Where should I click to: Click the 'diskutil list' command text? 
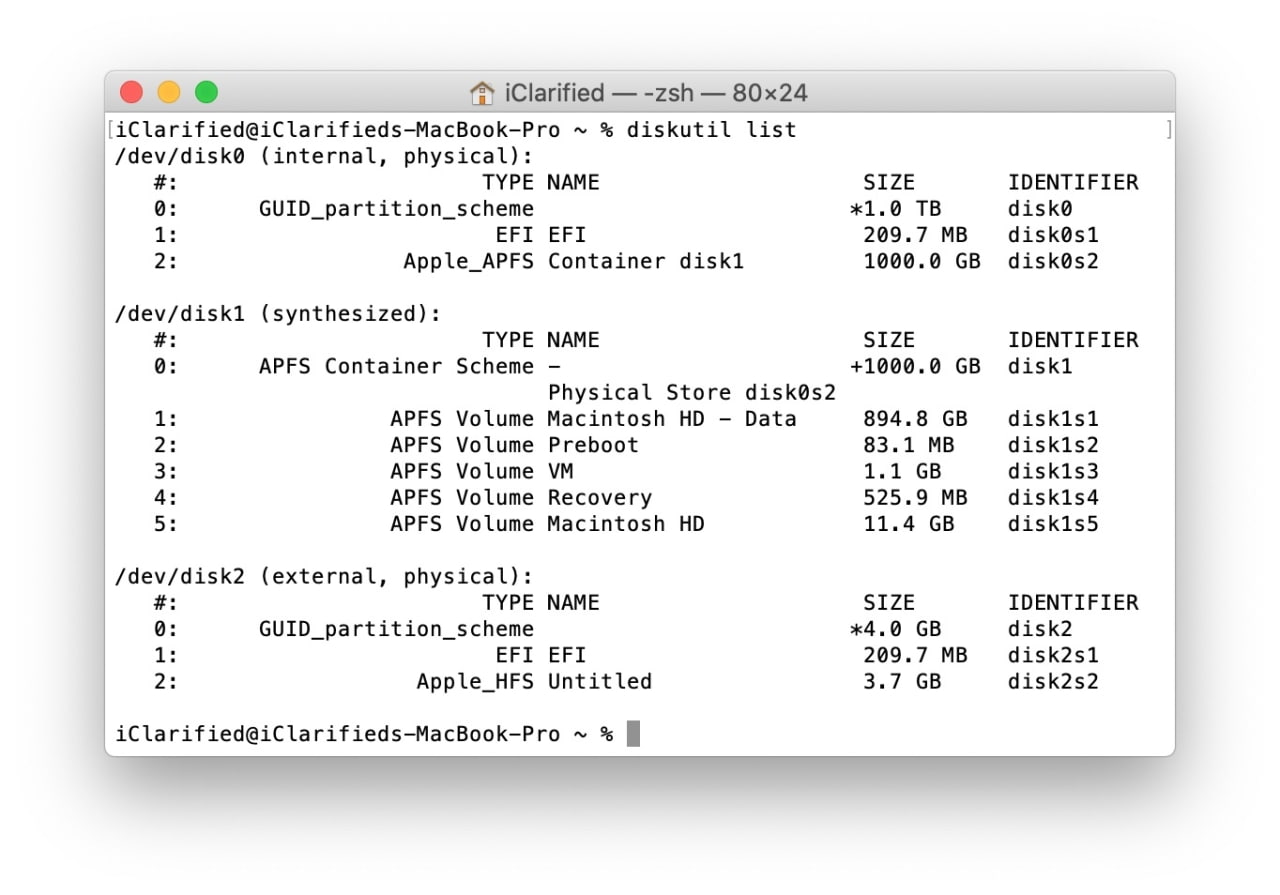point(711,130)
